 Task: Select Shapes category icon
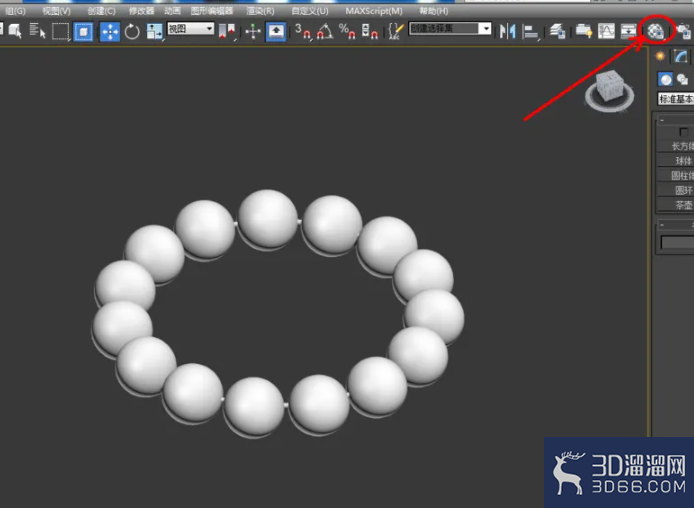(x=683, y=79)
